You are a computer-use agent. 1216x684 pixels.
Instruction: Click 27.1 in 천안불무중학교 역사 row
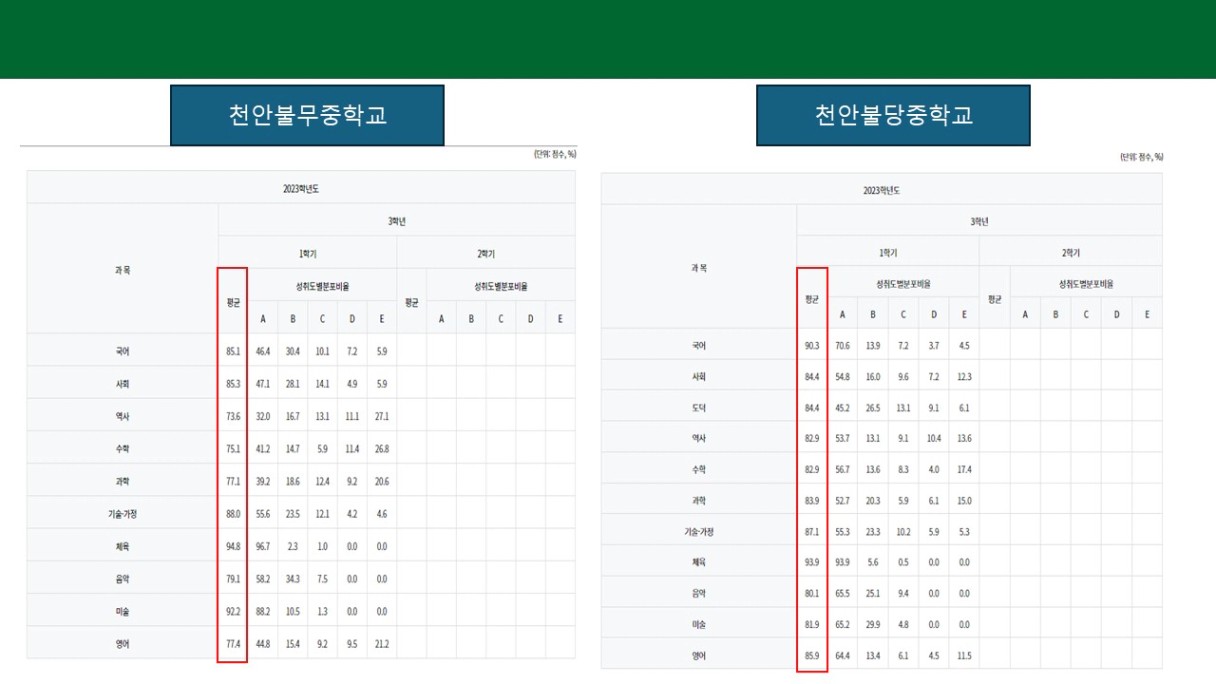(381, 417)
